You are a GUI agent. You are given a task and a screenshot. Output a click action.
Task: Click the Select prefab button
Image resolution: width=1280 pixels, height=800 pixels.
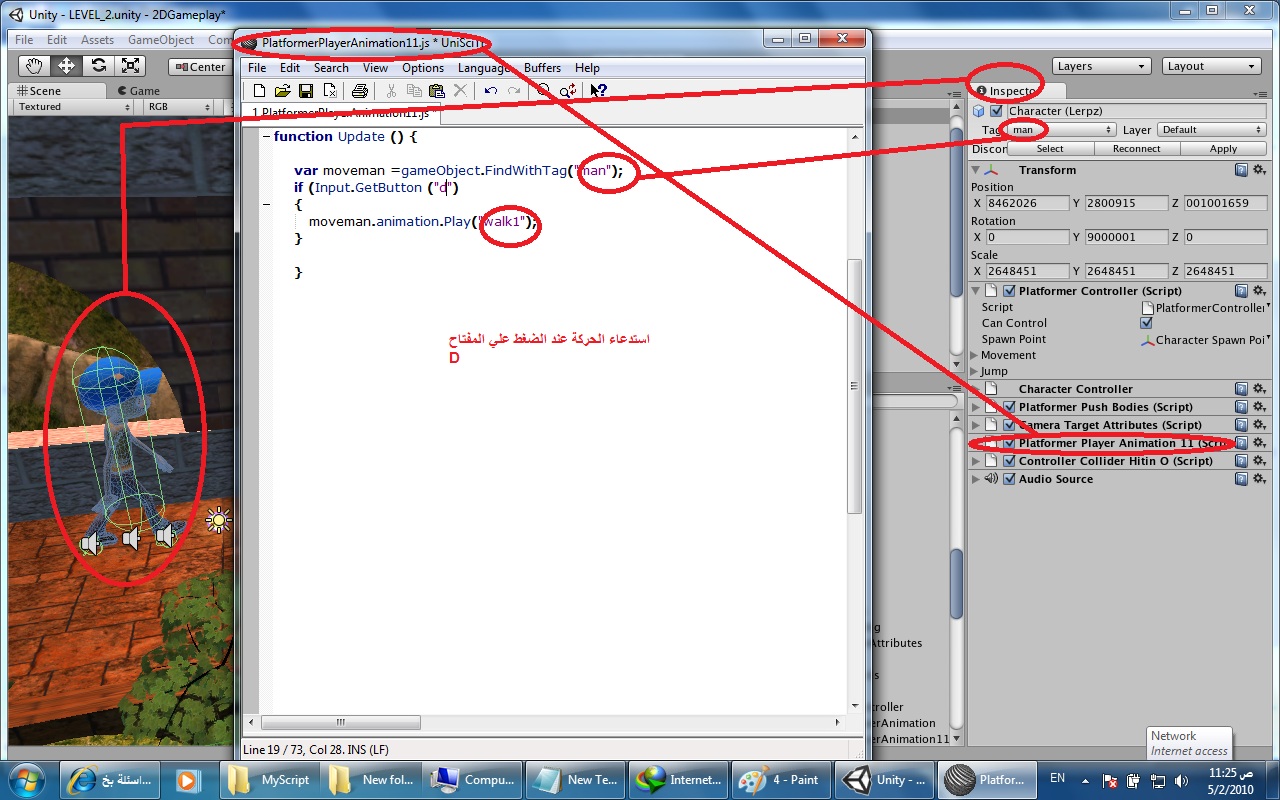[1050, 149]
